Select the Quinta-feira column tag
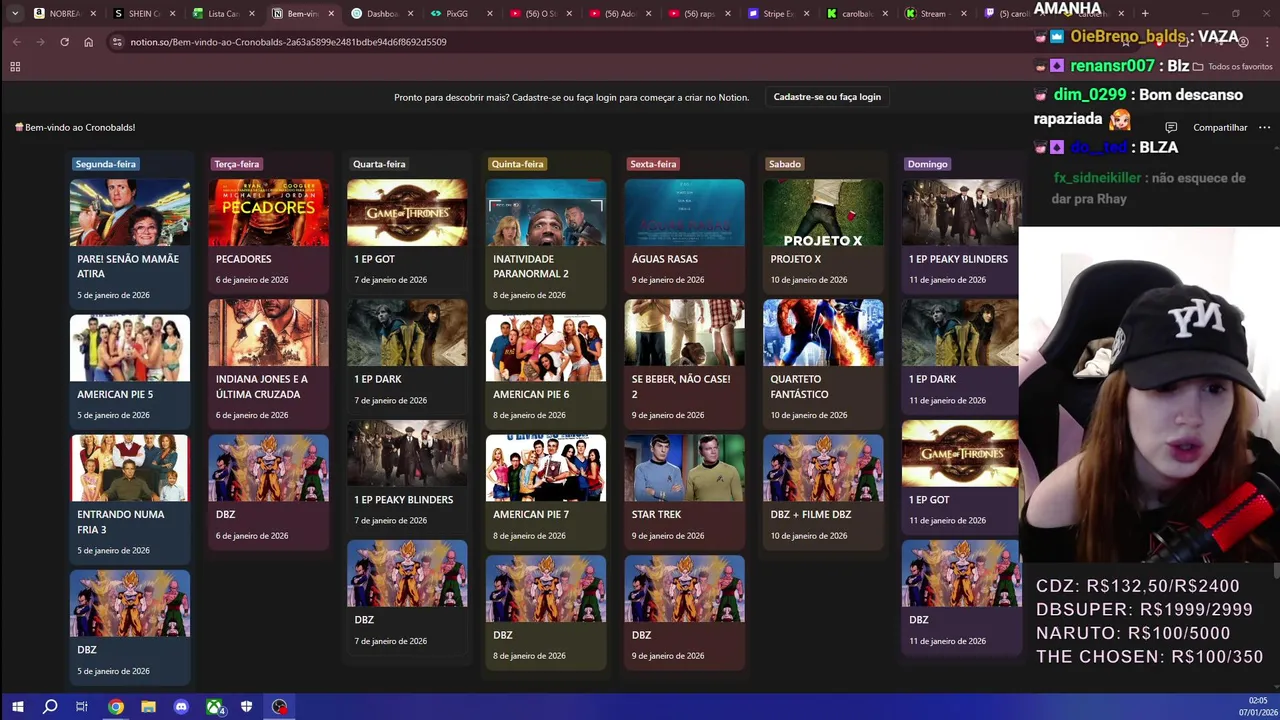Screen dimensions: 1280x720 click(517, 164)
